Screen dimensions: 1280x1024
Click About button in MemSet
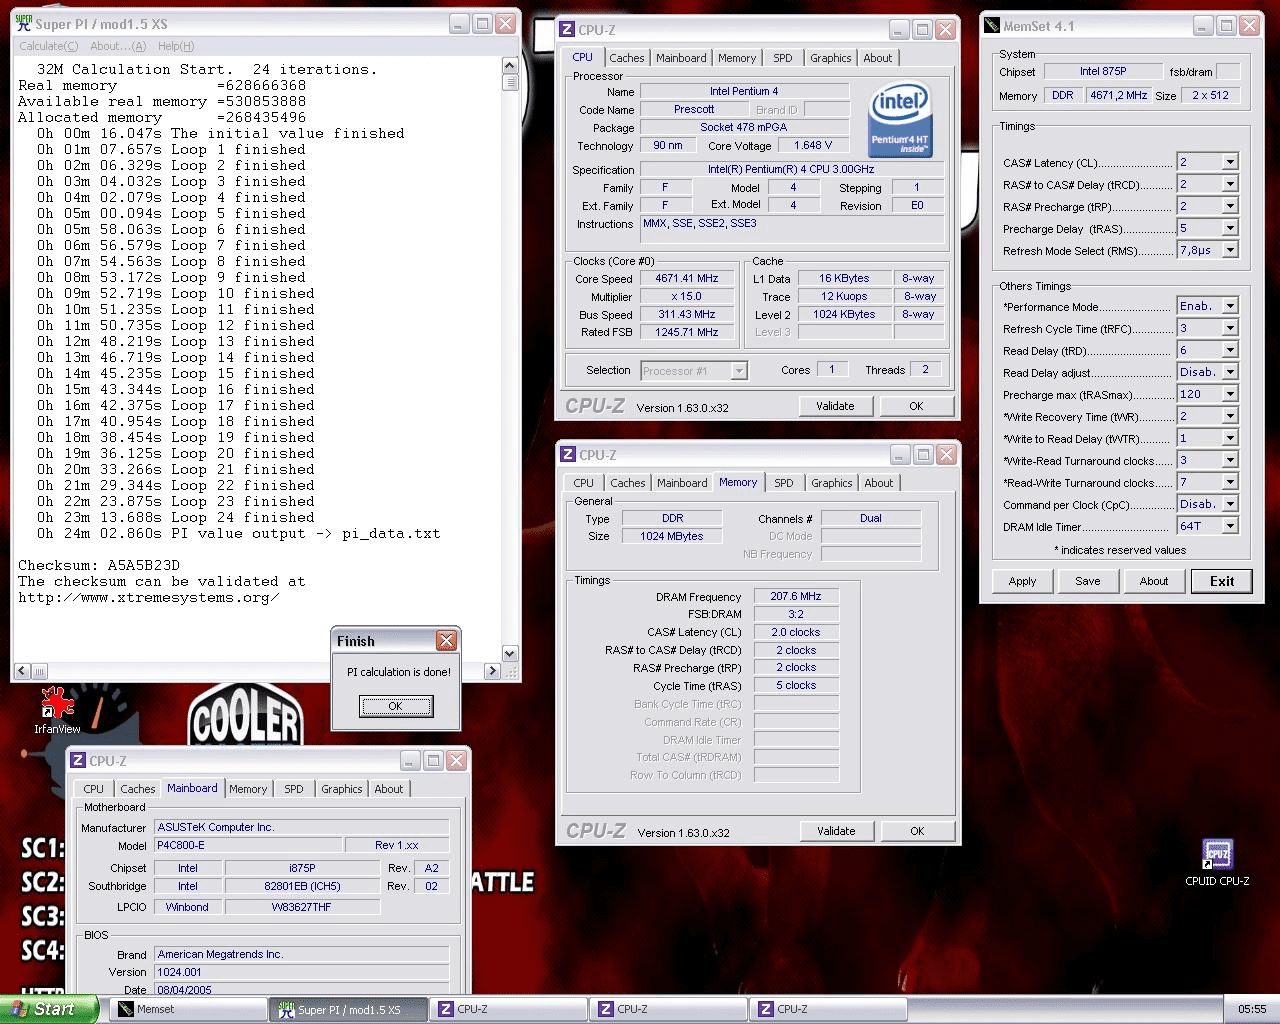(x=1154, y=581)
